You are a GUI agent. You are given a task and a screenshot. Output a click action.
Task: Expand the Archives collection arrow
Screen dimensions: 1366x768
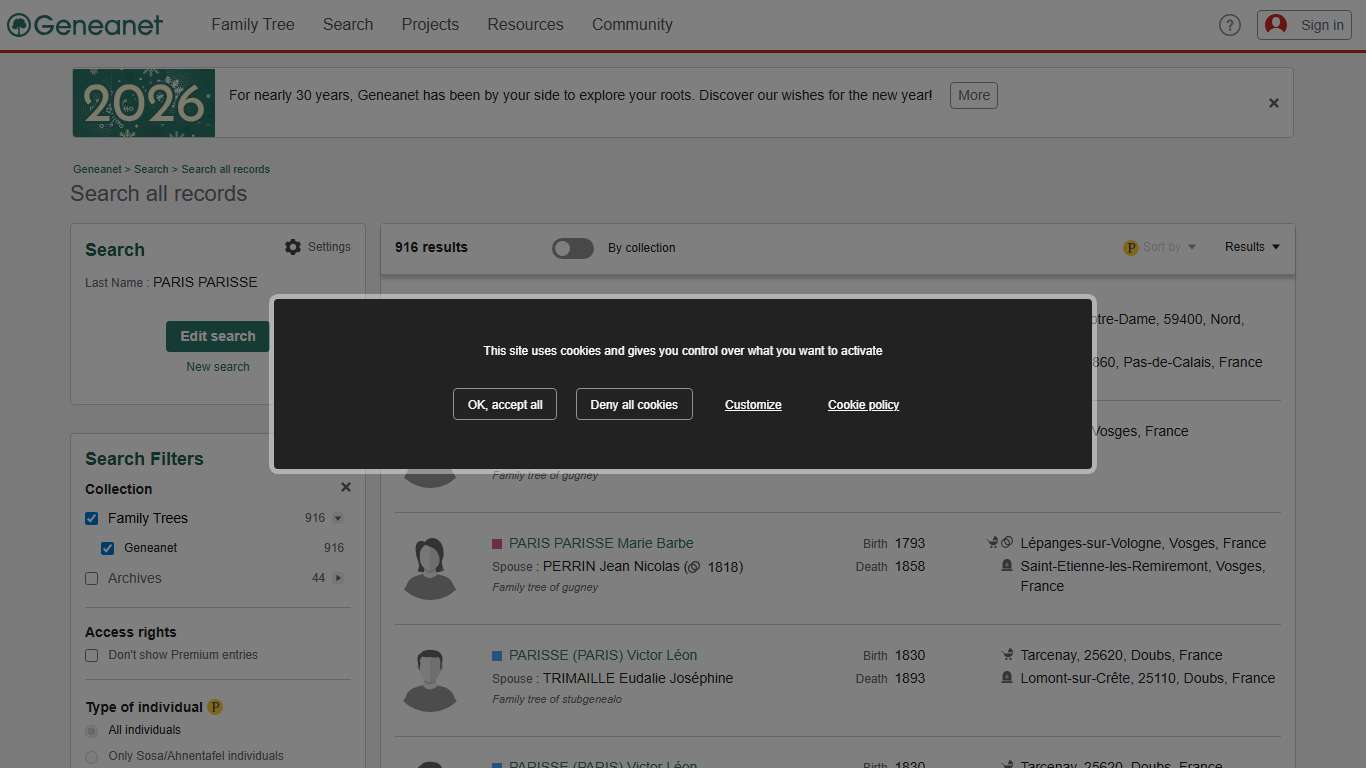pos(338,578)
